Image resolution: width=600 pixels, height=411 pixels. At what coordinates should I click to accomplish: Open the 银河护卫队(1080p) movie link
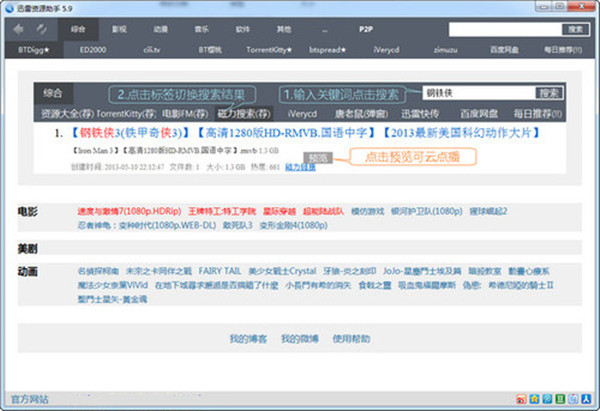click(427, 211)
